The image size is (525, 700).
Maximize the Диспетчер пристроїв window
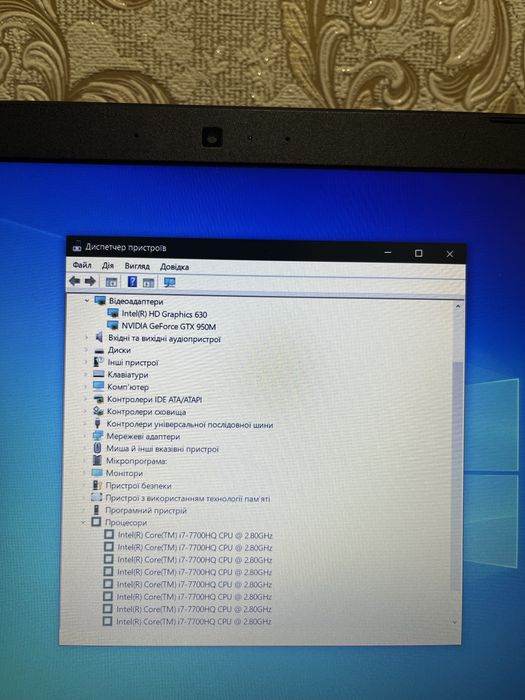pyautogui.click(x=418, y=253)
